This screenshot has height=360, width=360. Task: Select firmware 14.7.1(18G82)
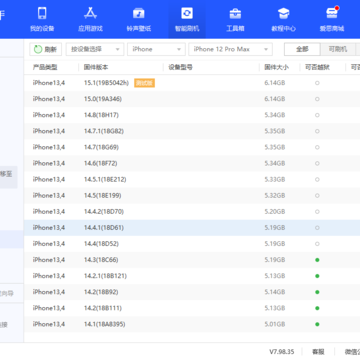click(192, 131)
